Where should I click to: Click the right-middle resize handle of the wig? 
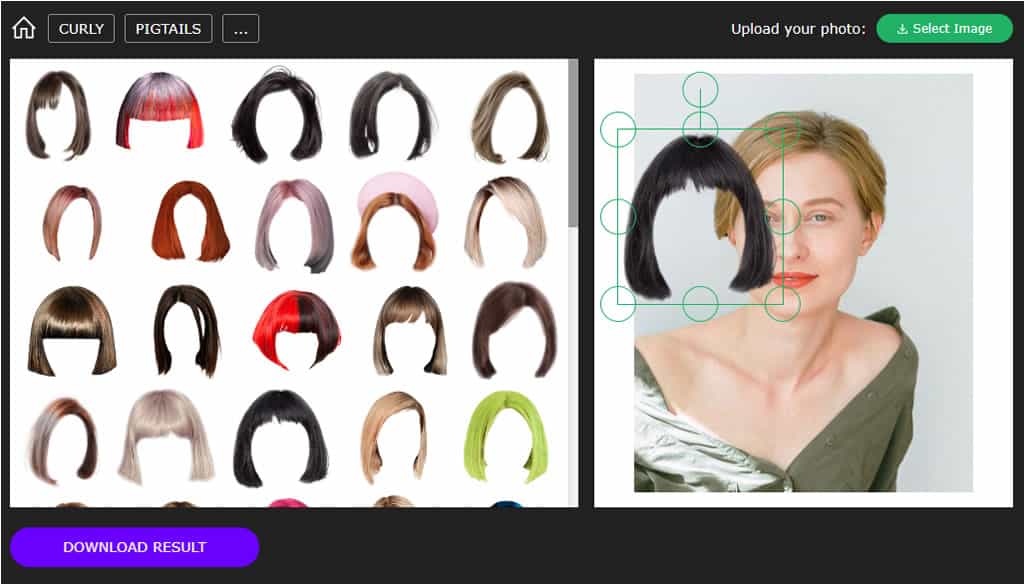(x=782, y=216)
